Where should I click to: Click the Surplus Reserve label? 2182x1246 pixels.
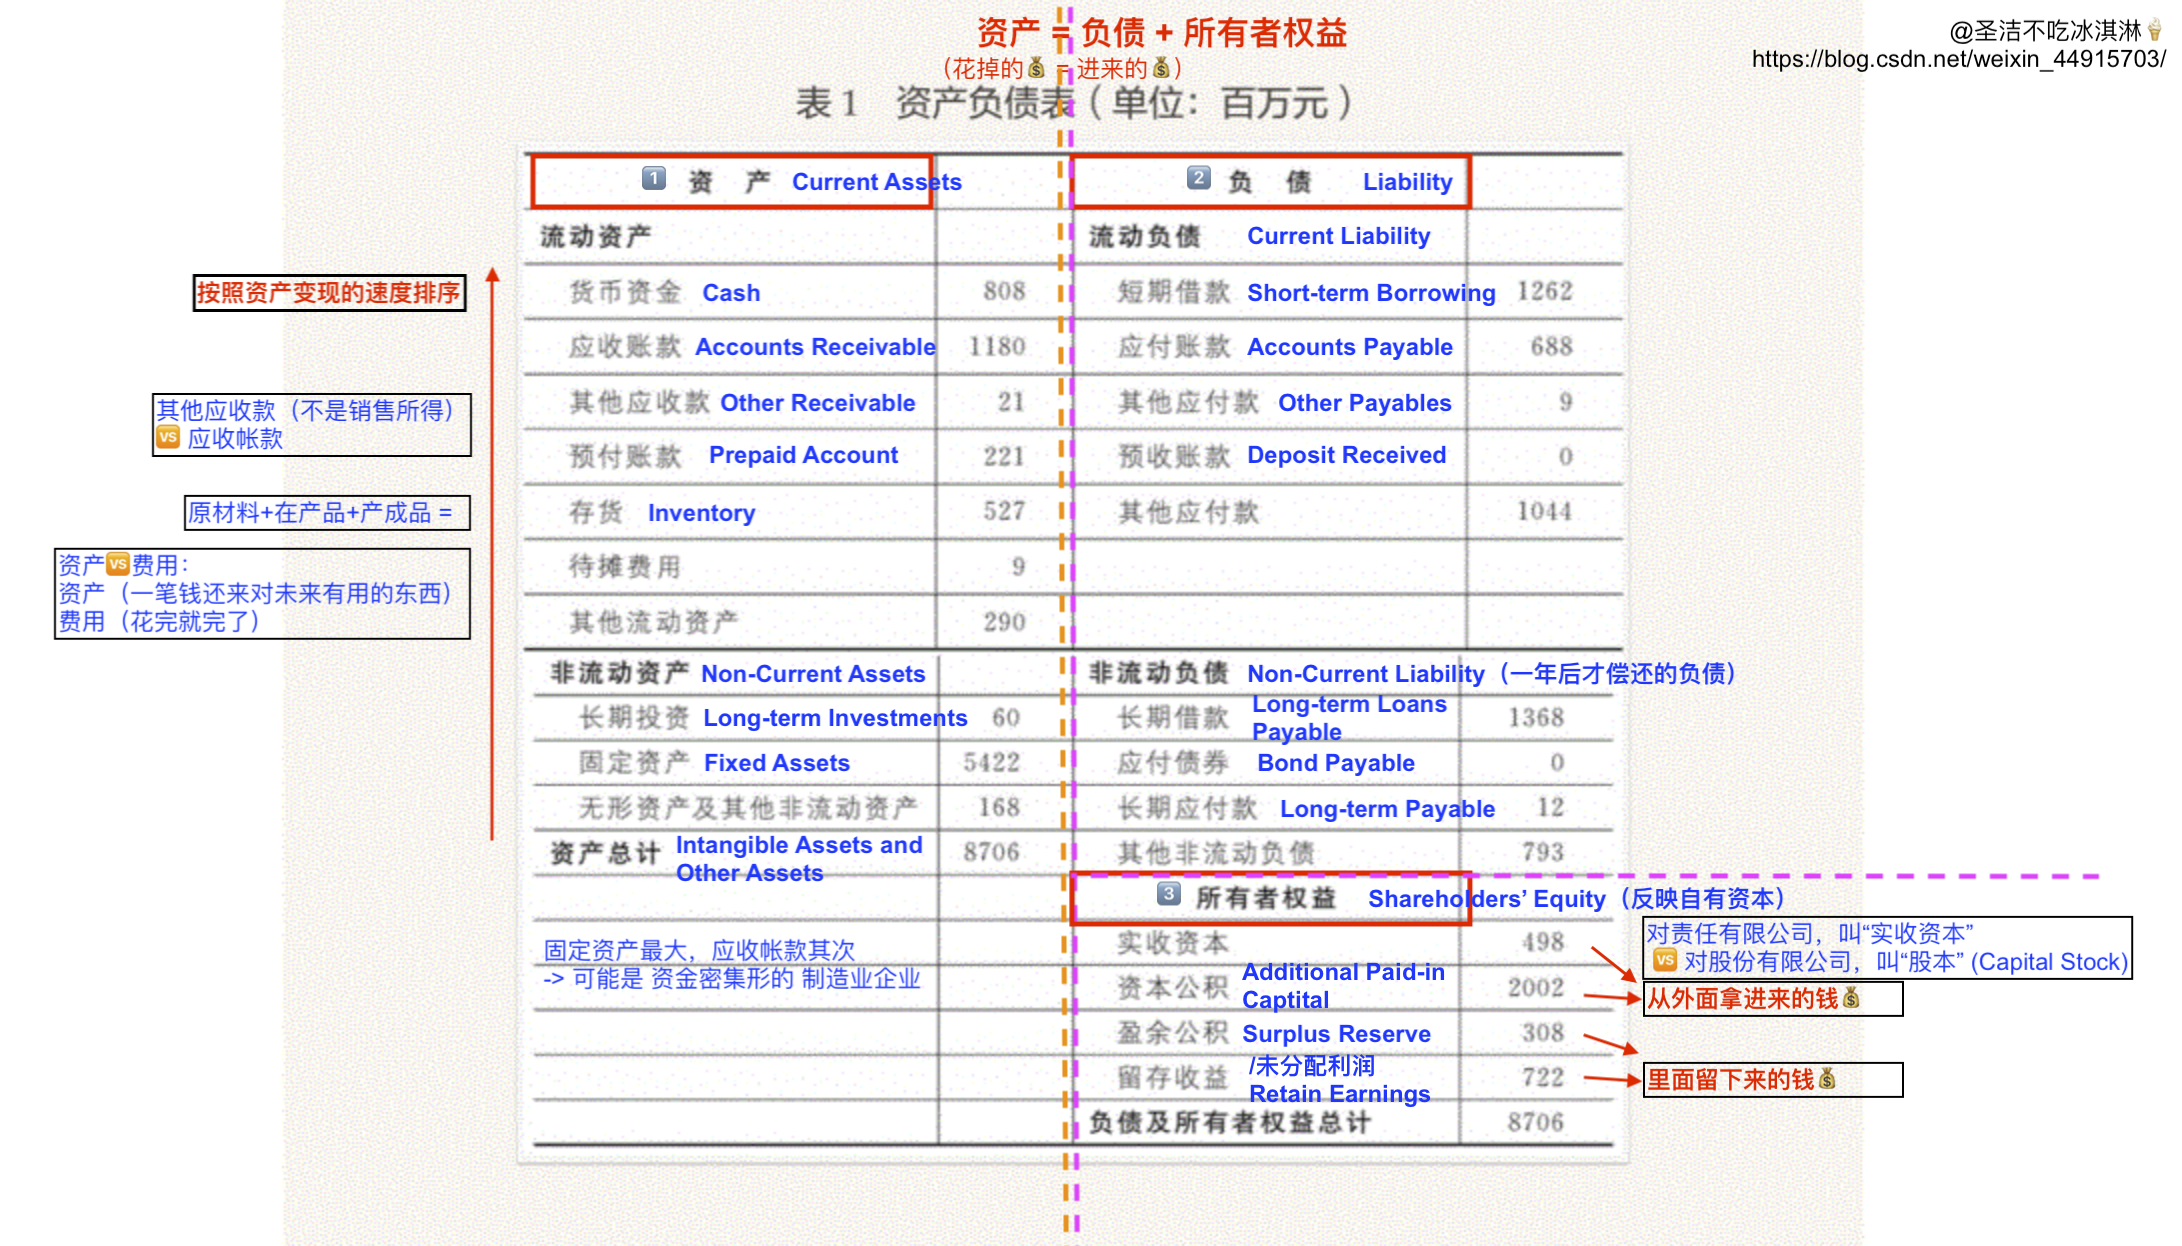pos(1336,1034)
